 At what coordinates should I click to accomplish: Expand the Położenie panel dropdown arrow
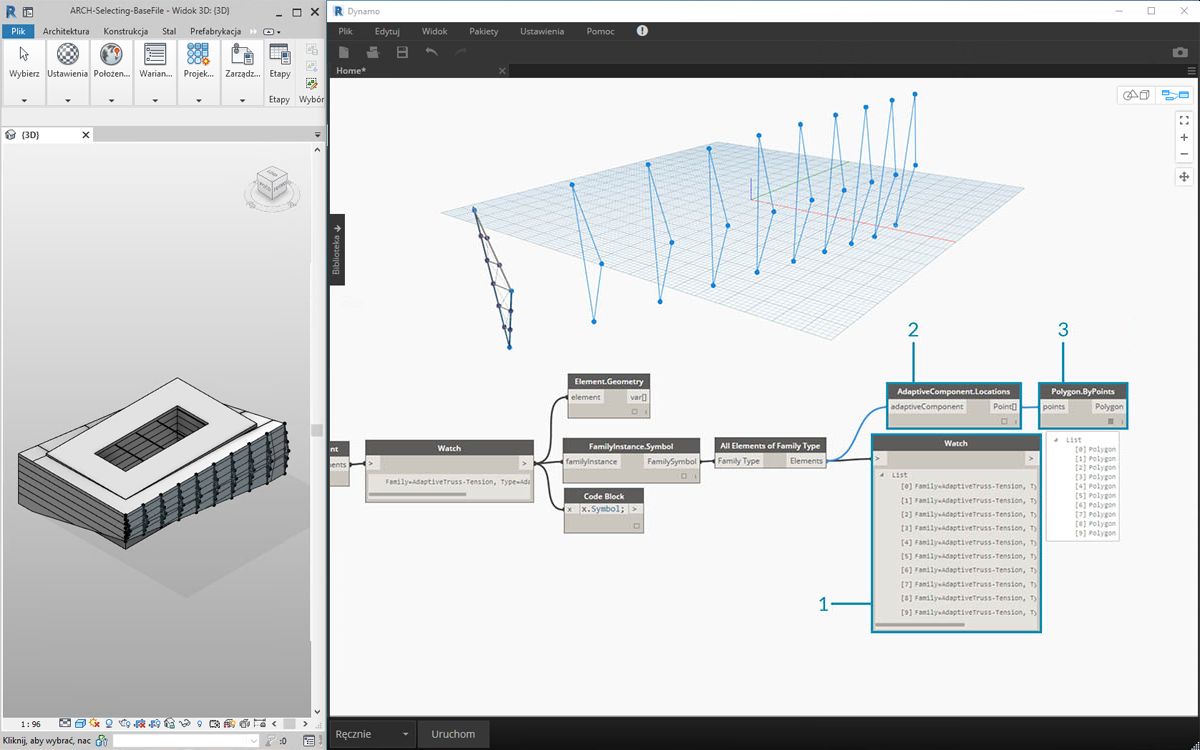click(111, 100)
